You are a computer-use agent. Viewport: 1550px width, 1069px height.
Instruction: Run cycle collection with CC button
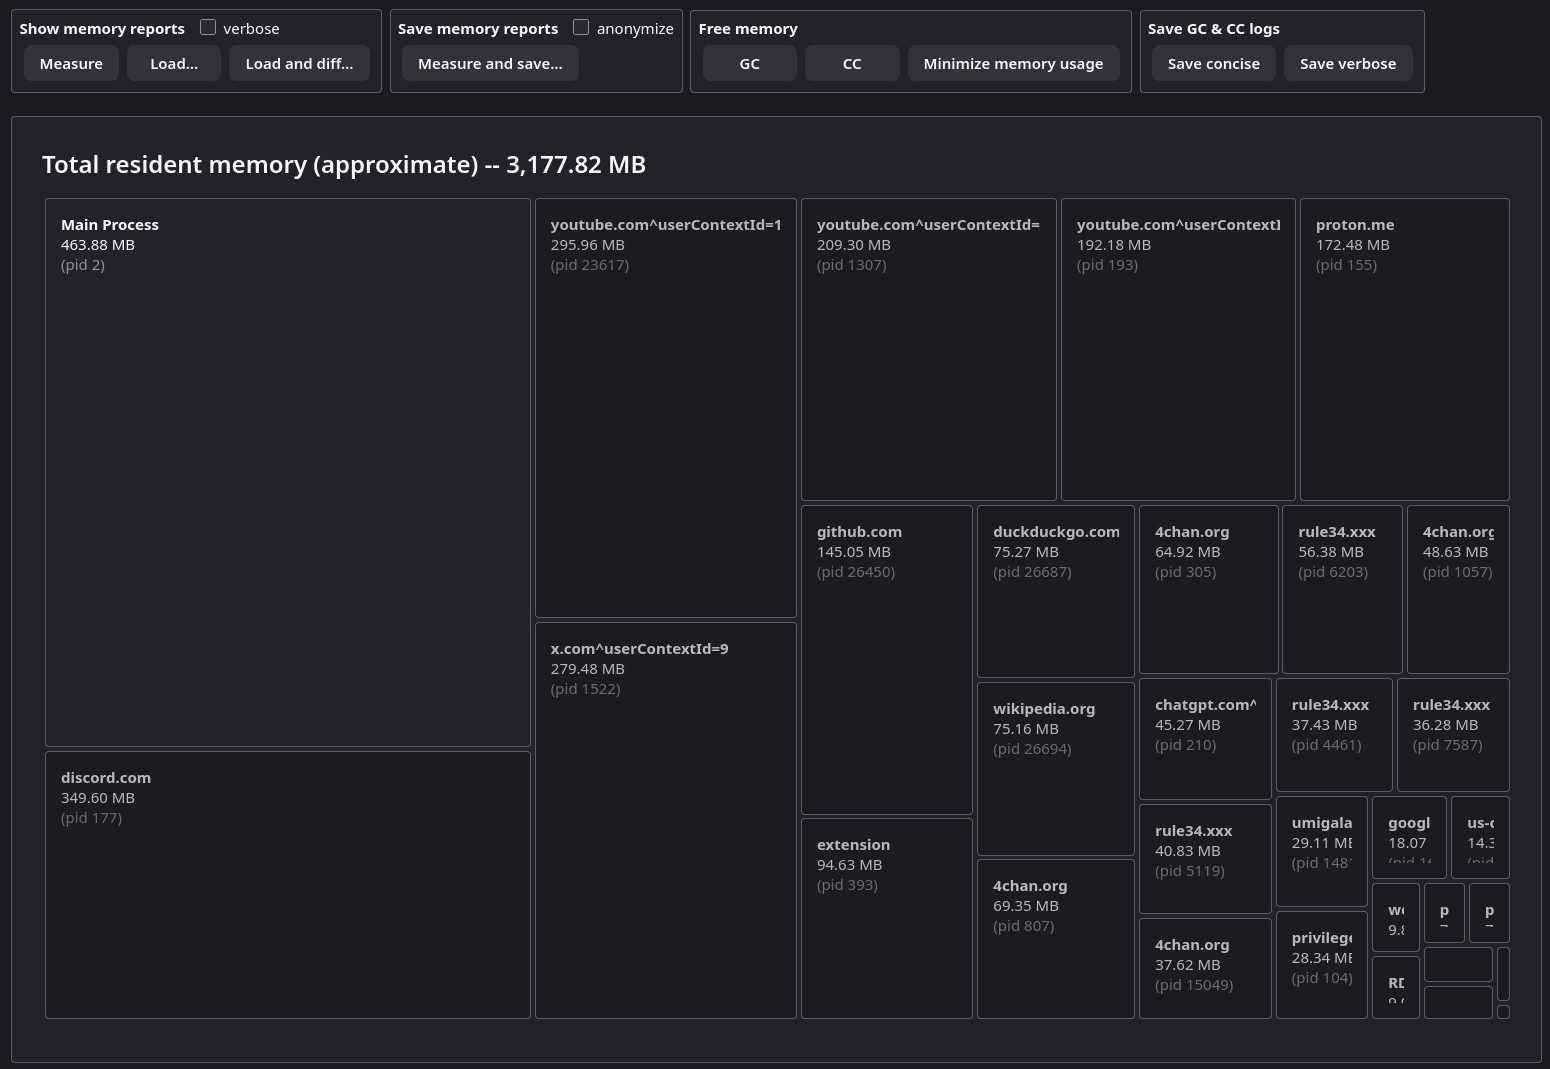pyautogui.click(x=852, y=63)
